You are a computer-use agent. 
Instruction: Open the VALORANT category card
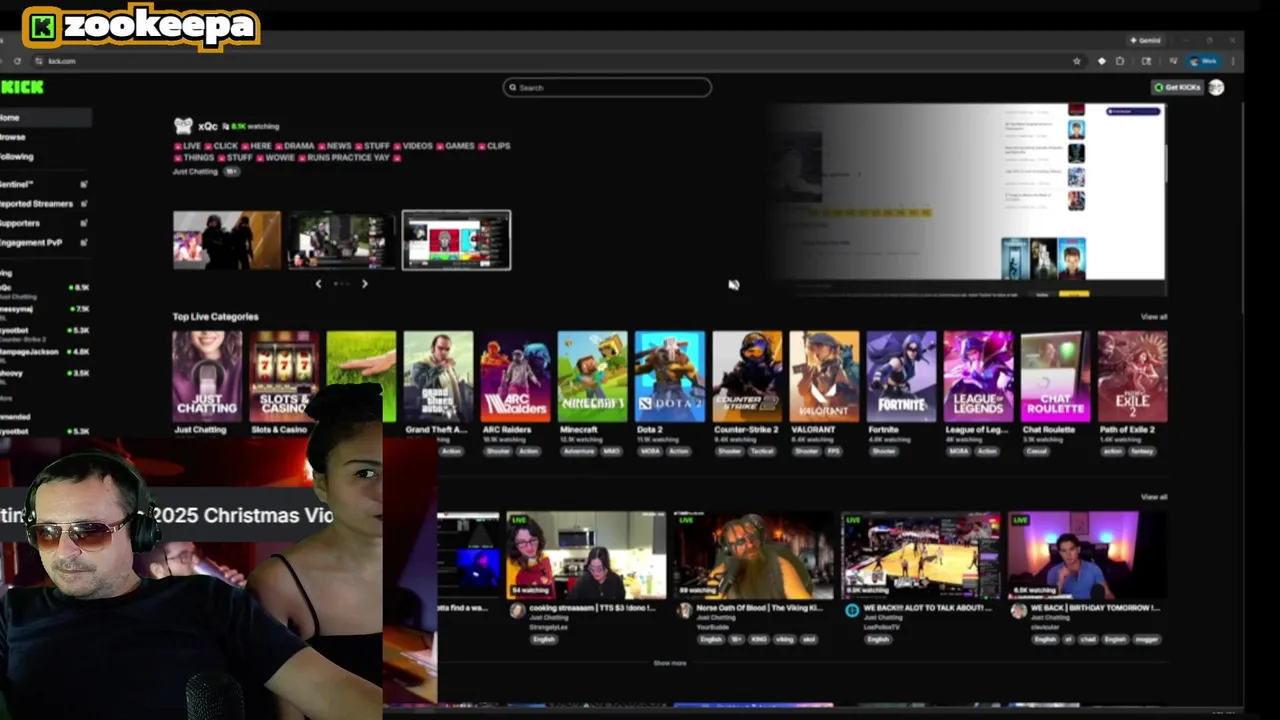824,377
